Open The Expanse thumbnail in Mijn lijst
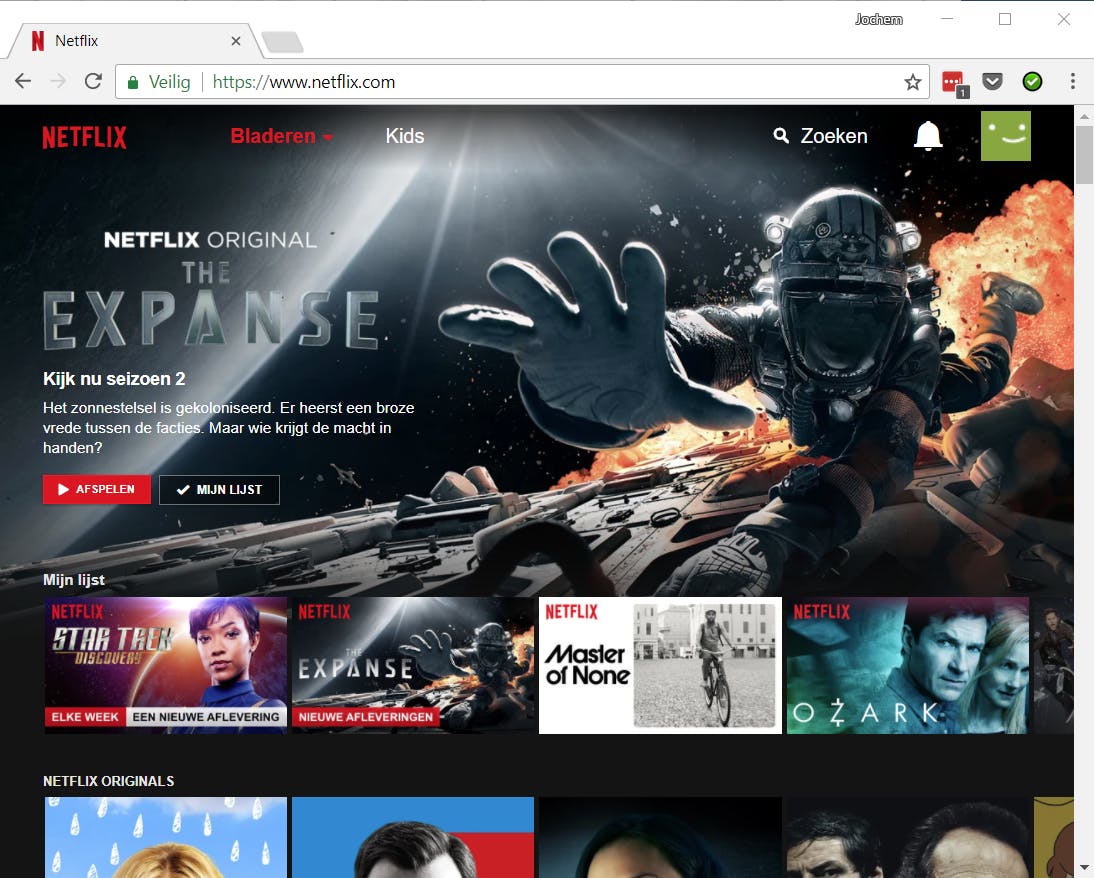The width and height of the screenshot is (1094, 878). (x=413, y=664)
